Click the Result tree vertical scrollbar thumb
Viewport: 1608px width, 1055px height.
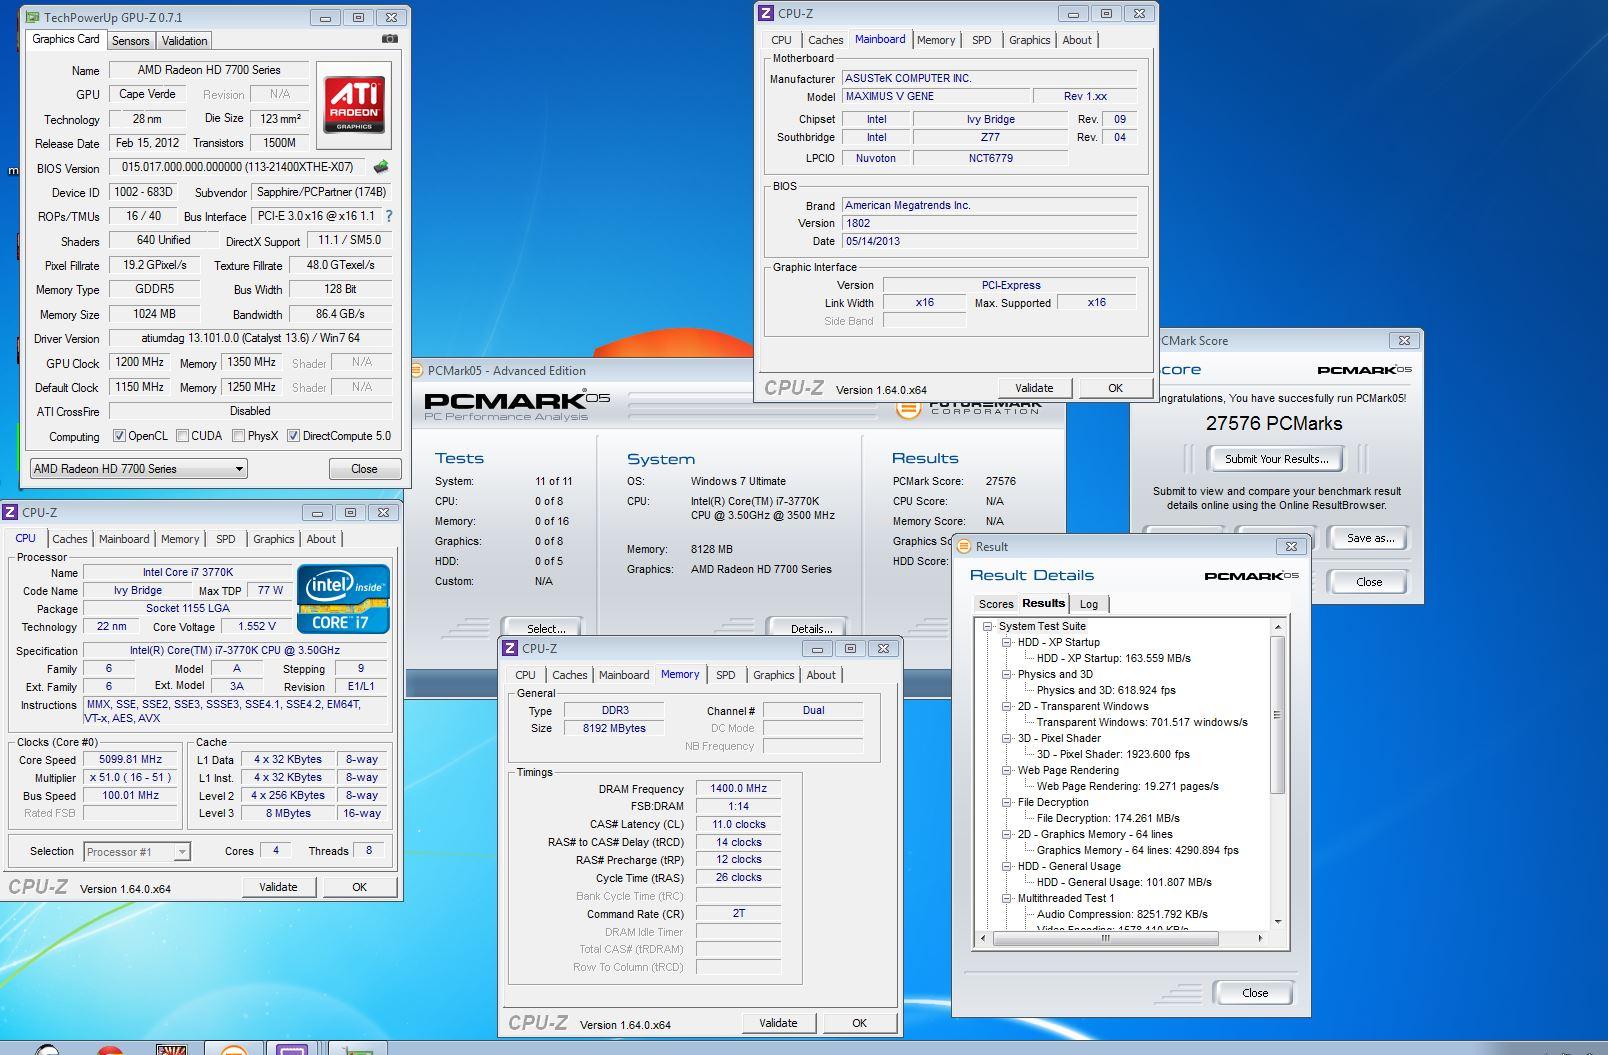coord(1277,714)
